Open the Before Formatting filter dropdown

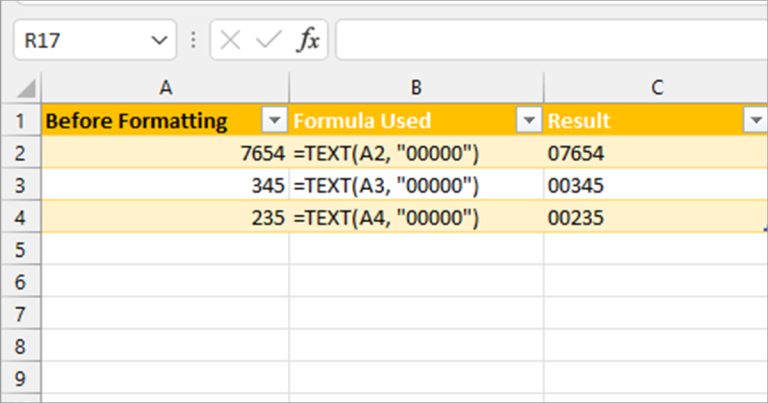(274, 120)
